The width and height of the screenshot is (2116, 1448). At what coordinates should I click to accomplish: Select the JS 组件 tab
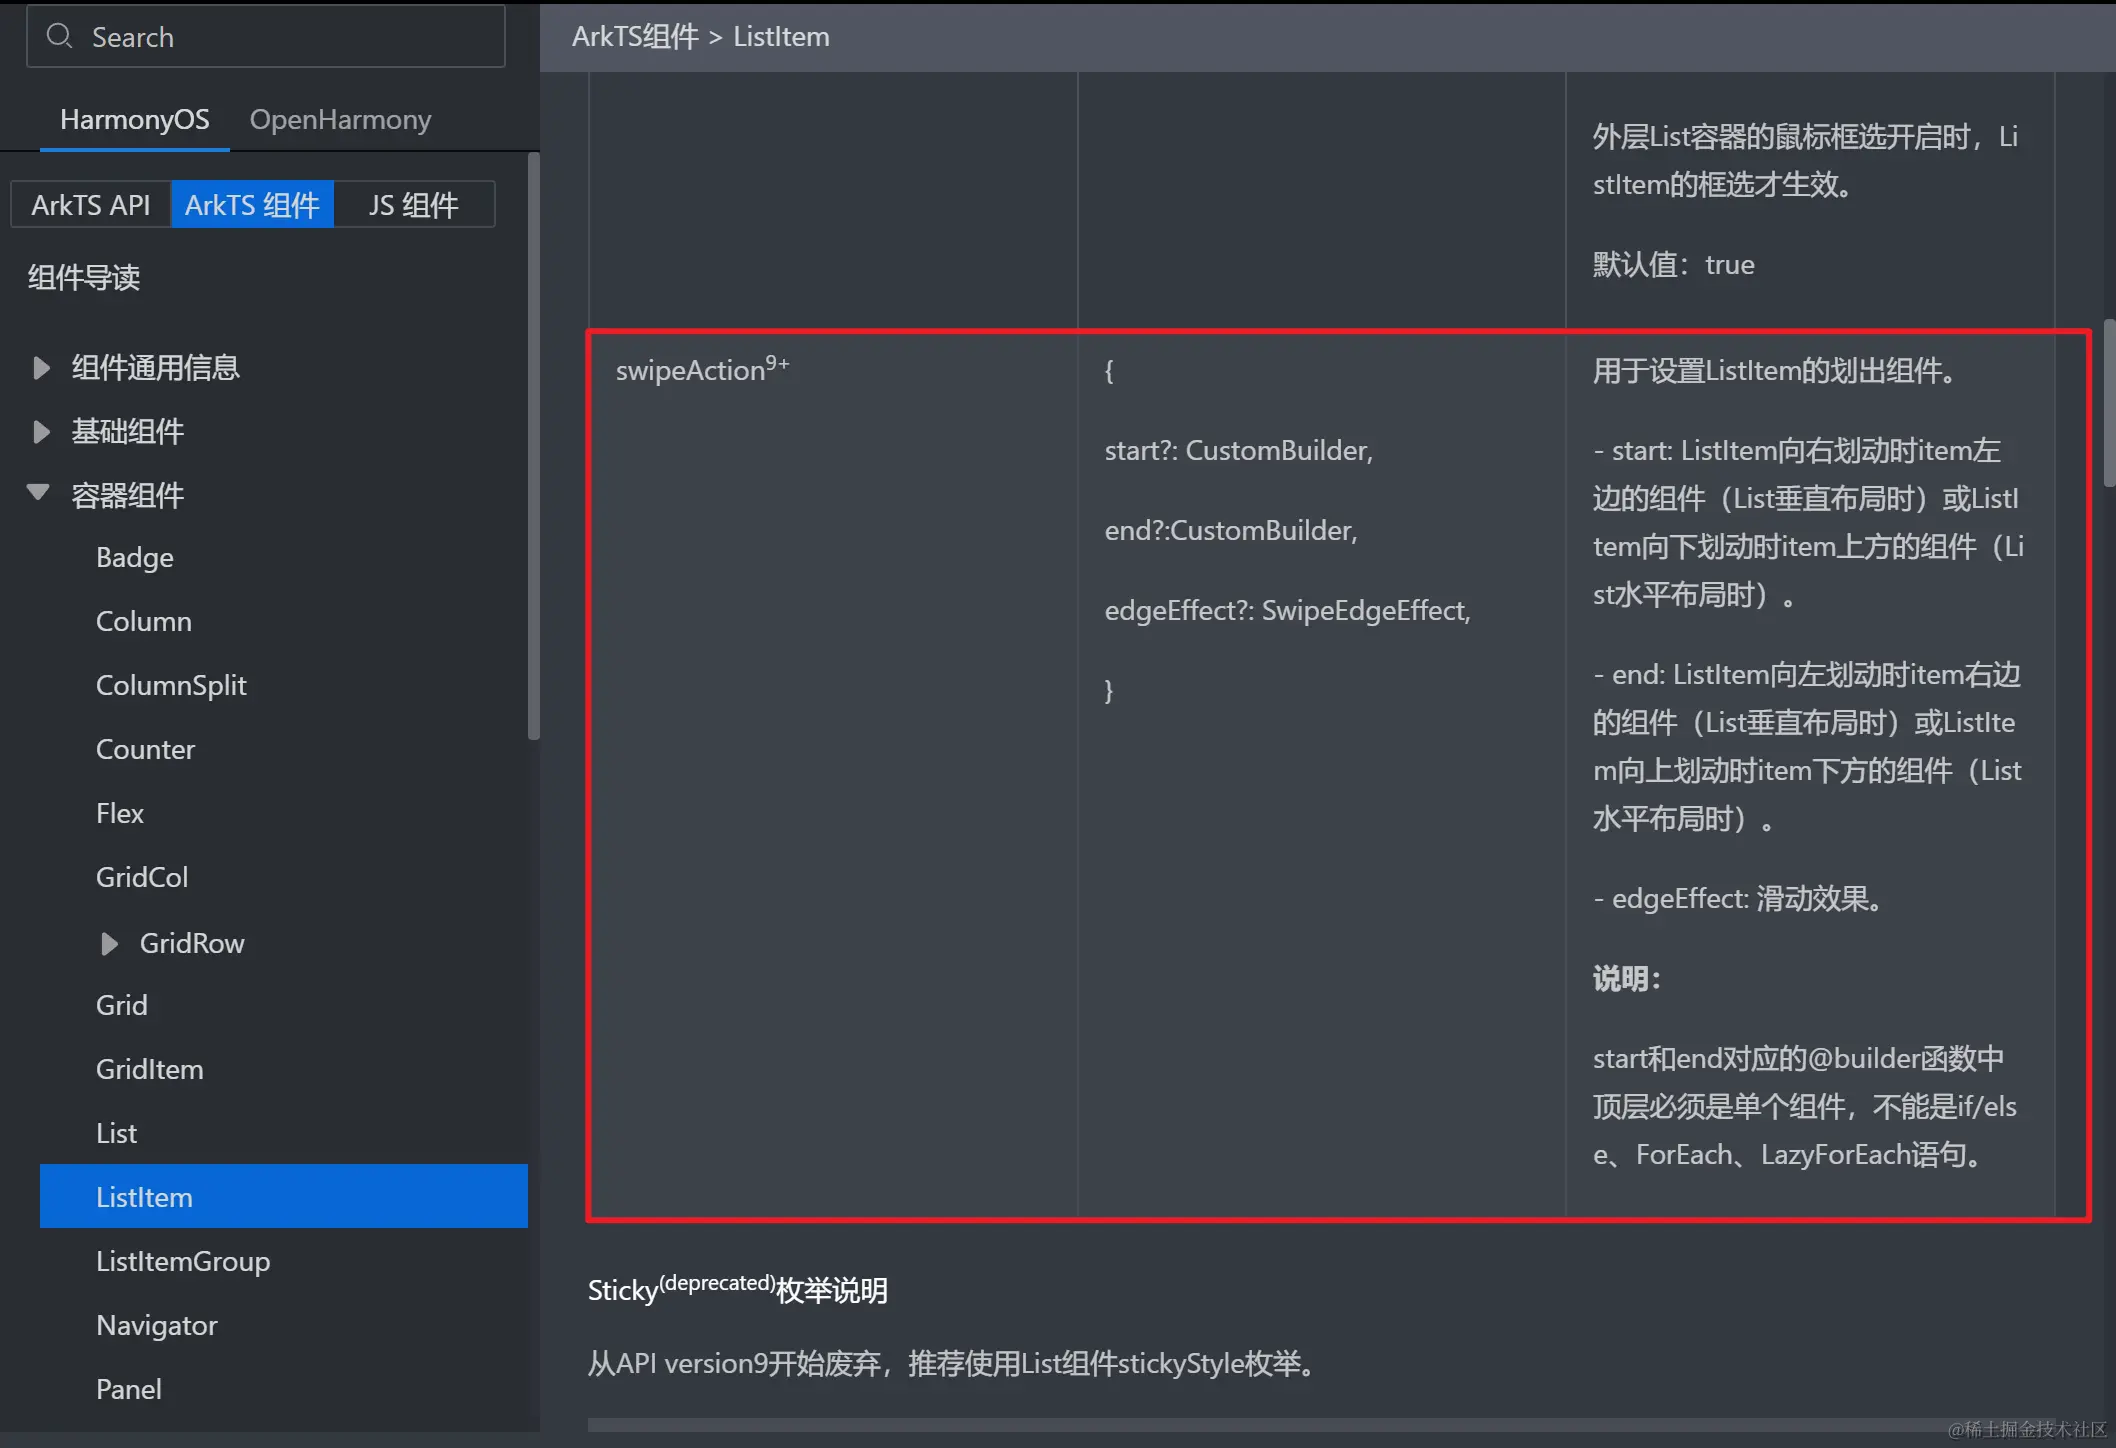coord(413,205)
